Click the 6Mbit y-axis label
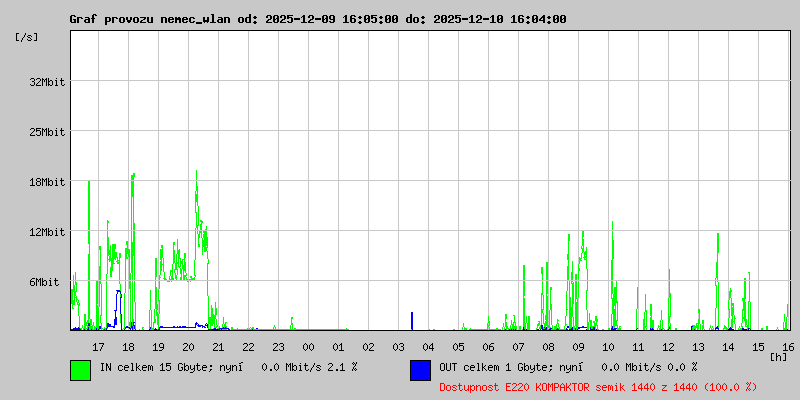Screen dimensions: 800x400 point(44,282)
